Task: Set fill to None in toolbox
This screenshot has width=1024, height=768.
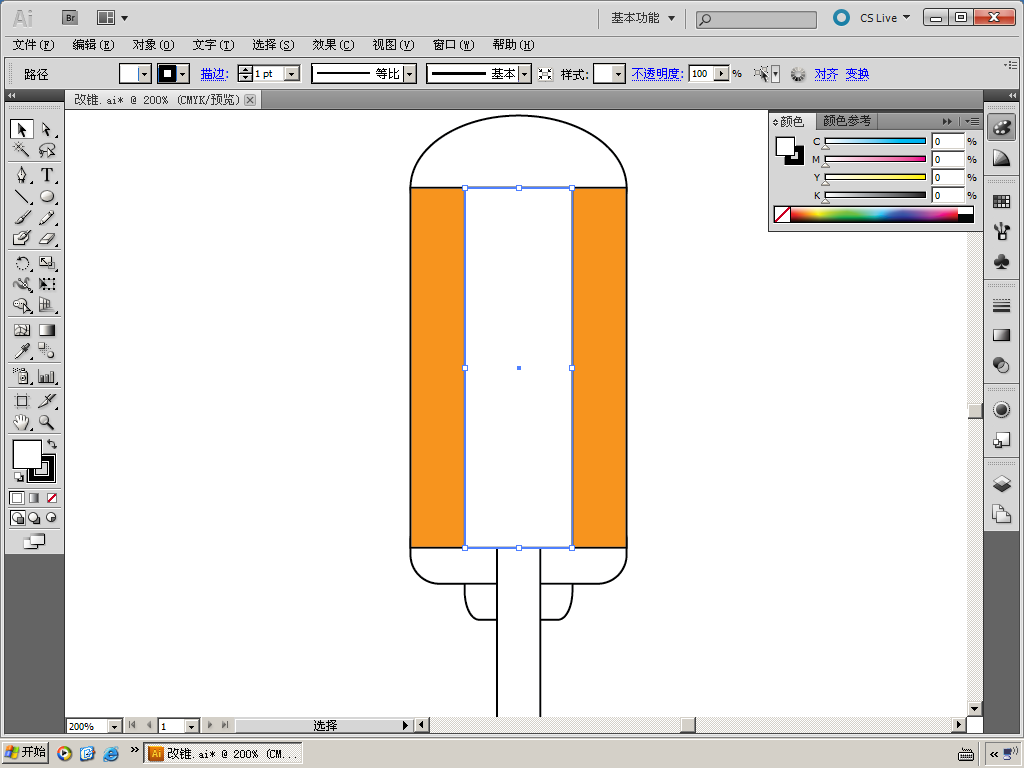Action: [52, 498]
